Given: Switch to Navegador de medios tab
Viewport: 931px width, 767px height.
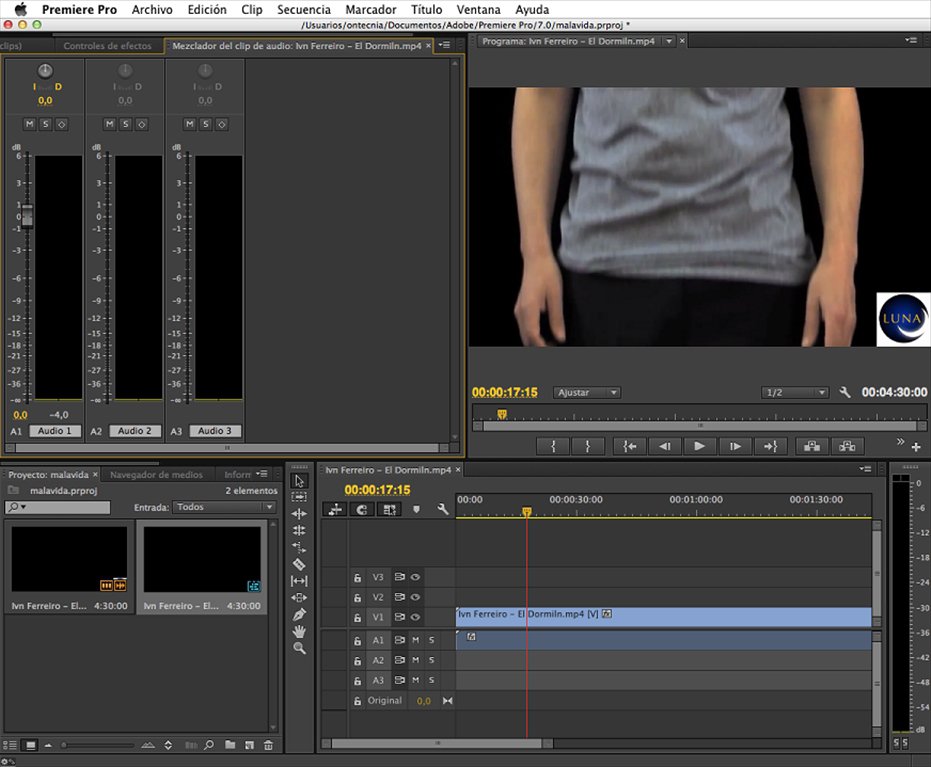Looking at the screenshot, I should coord(156,475).
